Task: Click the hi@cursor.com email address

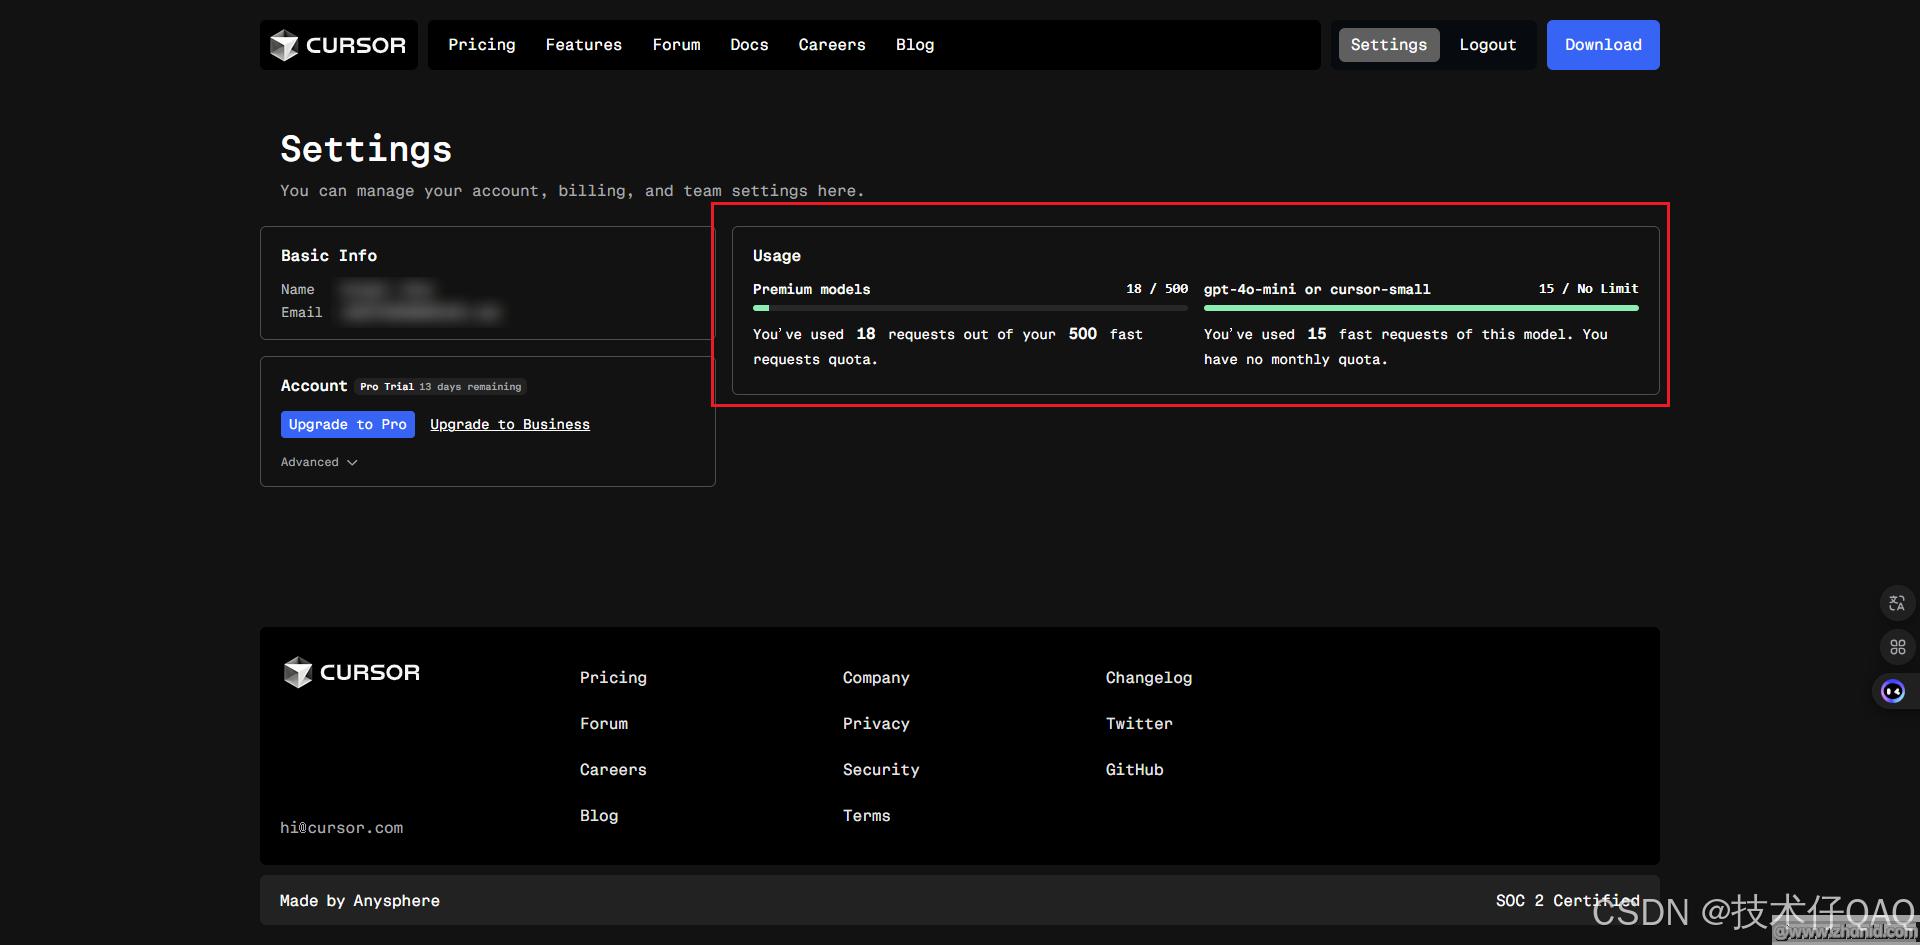Action: click(x=341, y=828)
